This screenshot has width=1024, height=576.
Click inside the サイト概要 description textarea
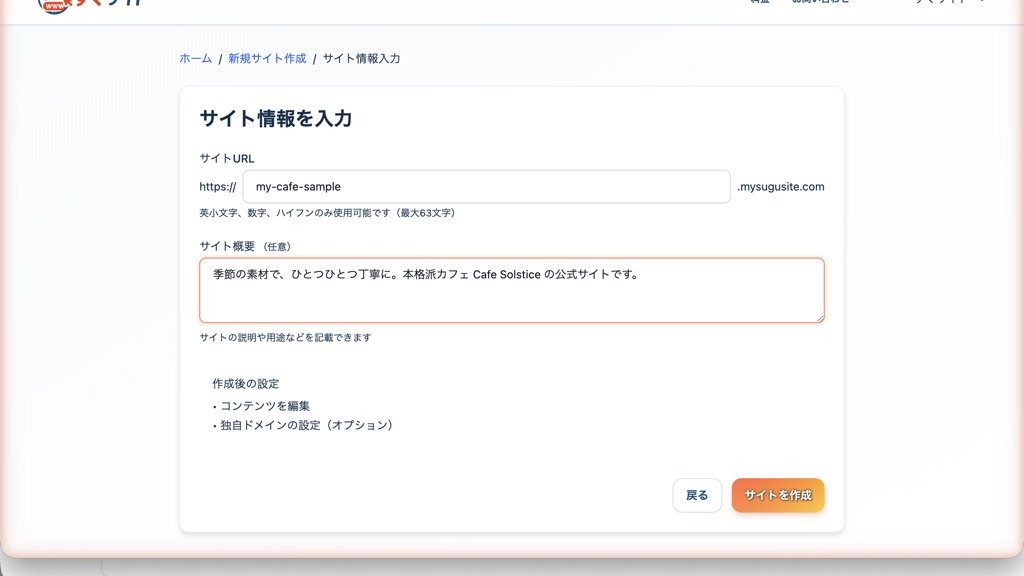pos(512,288)
